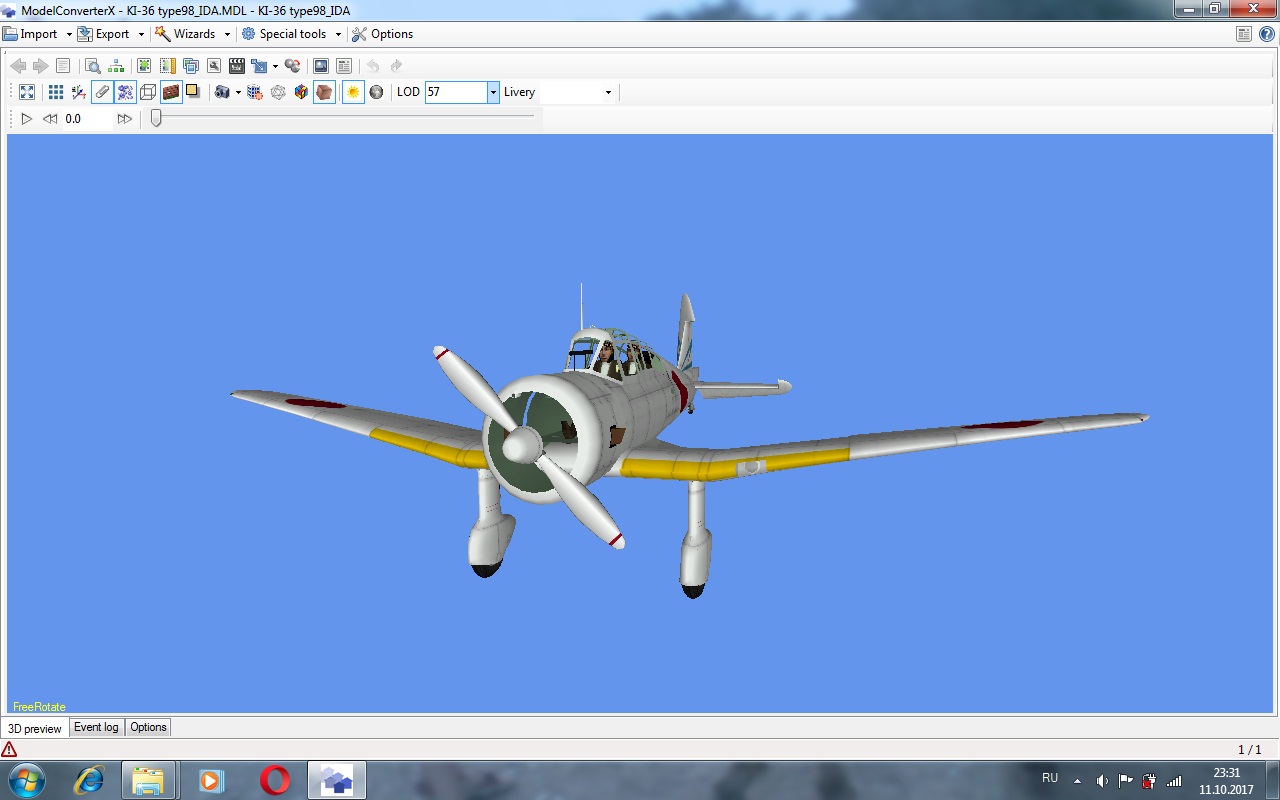Viewport: 1280px width, 800px height.
Task: Toggle the brick texture display
Action: click(x=171, y=92)
